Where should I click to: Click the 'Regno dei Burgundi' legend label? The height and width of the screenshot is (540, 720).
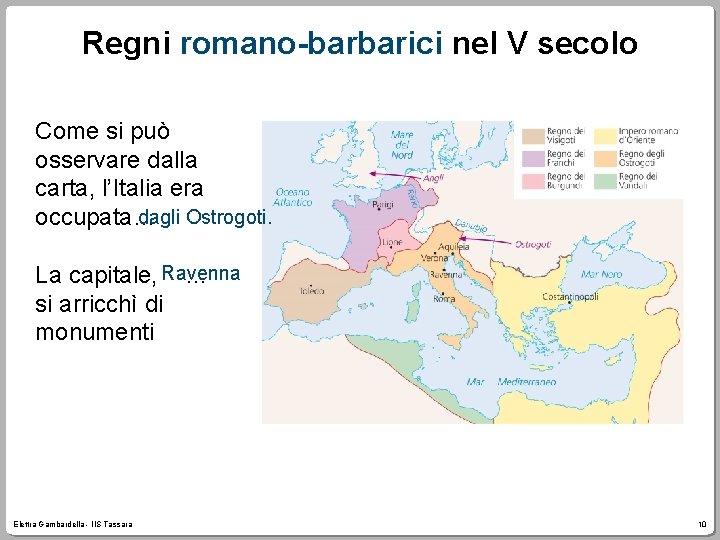coord(566,181)
